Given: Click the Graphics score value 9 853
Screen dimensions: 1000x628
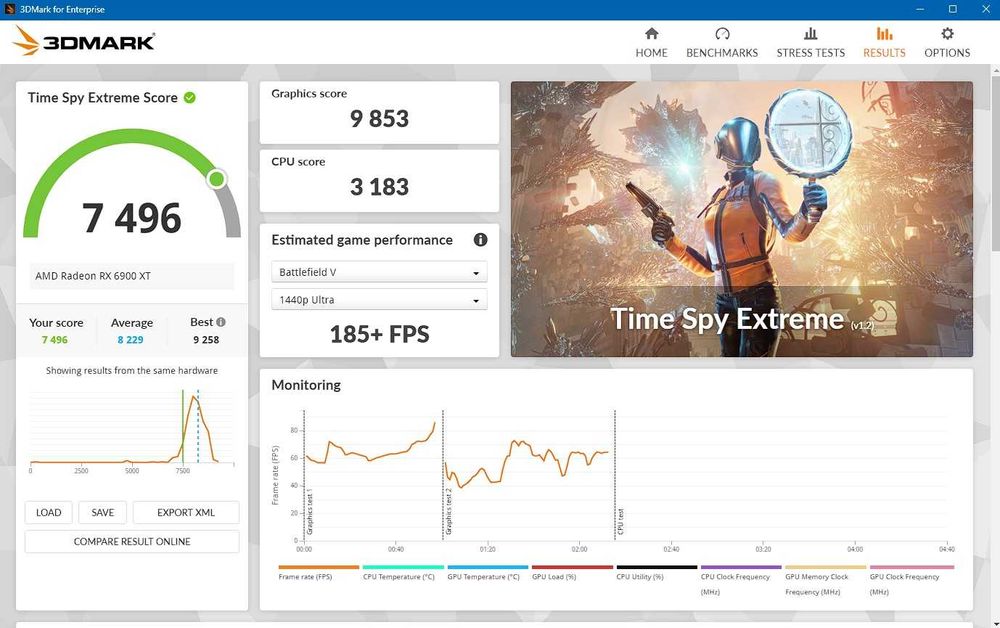Looking at the screenshot, I should (379, 119).
